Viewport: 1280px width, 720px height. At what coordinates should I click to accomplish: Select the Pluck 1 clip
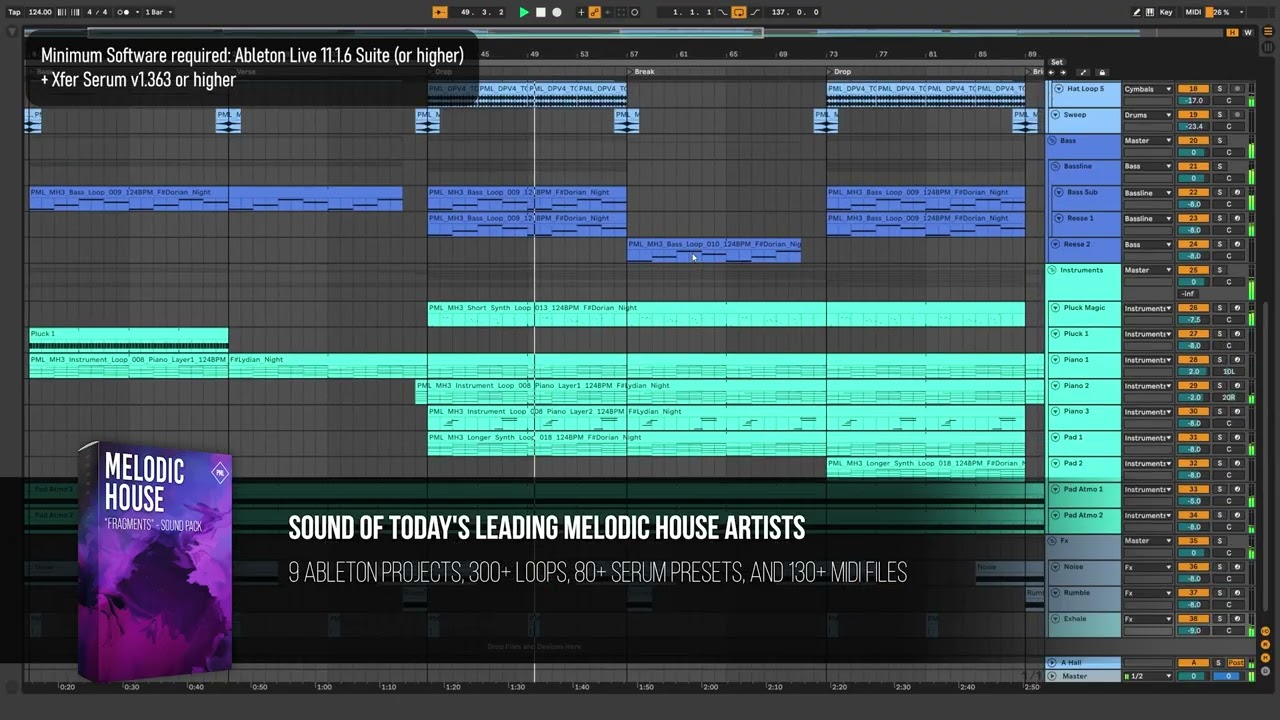[129, 339]
